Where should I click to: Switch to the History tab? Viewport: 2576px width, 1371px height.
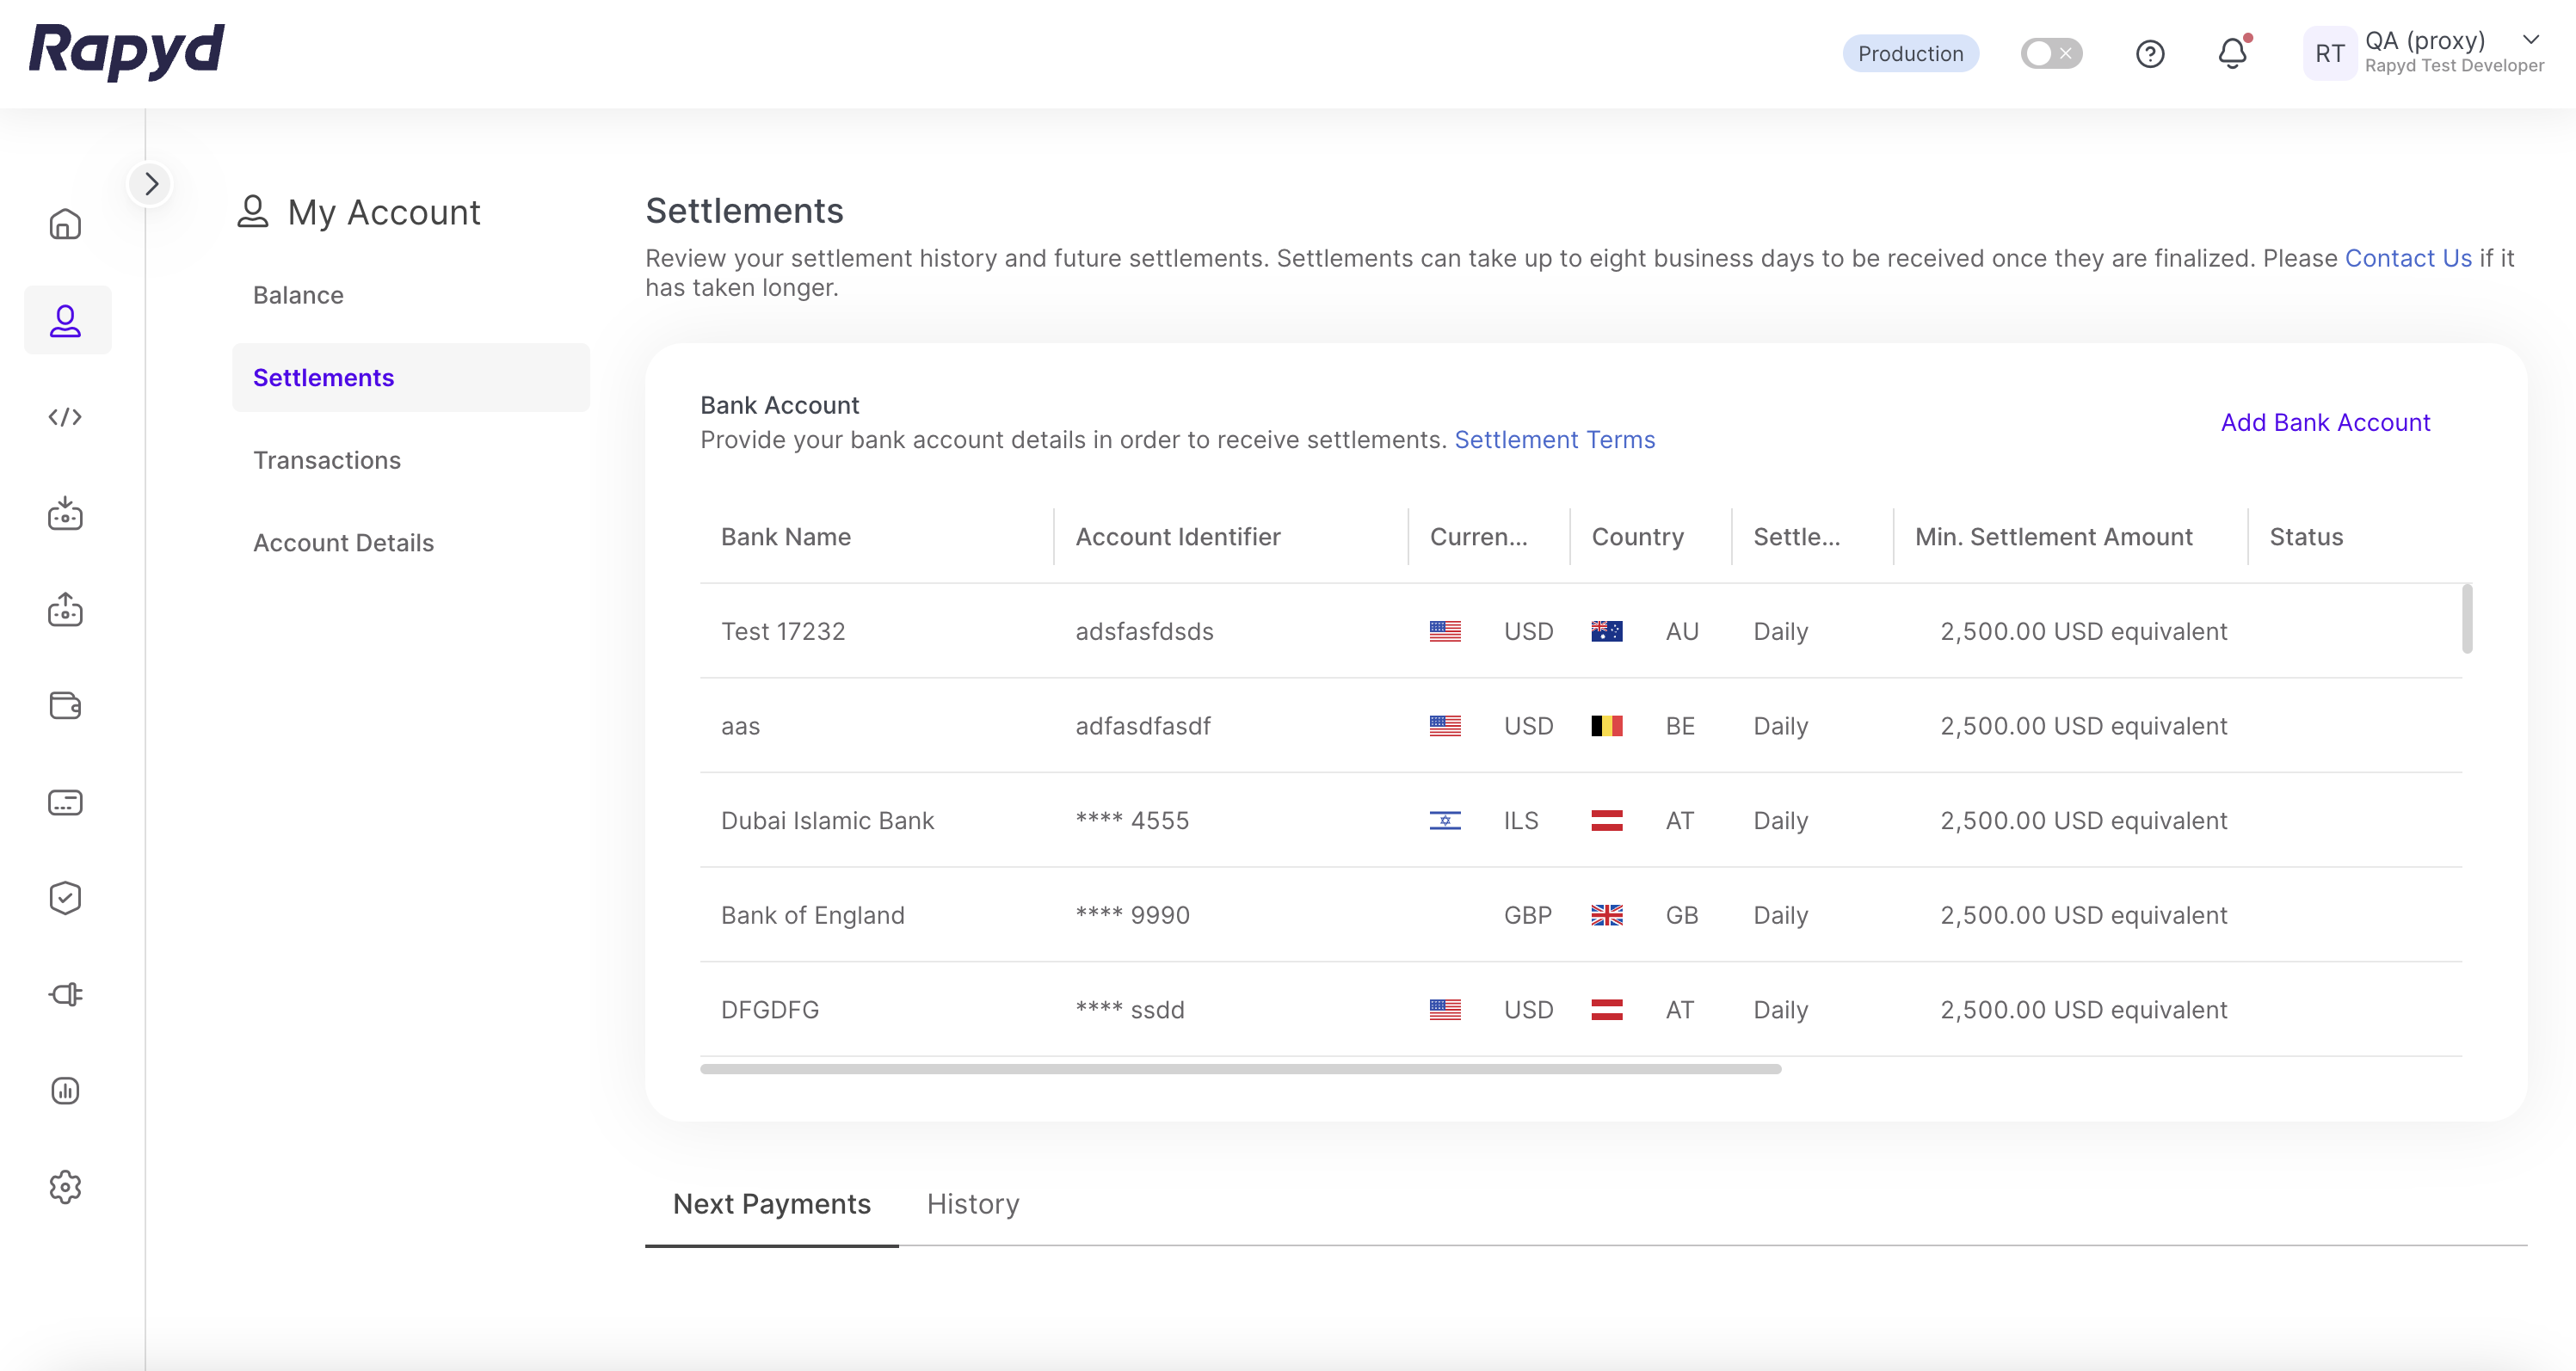(972, 1204)
